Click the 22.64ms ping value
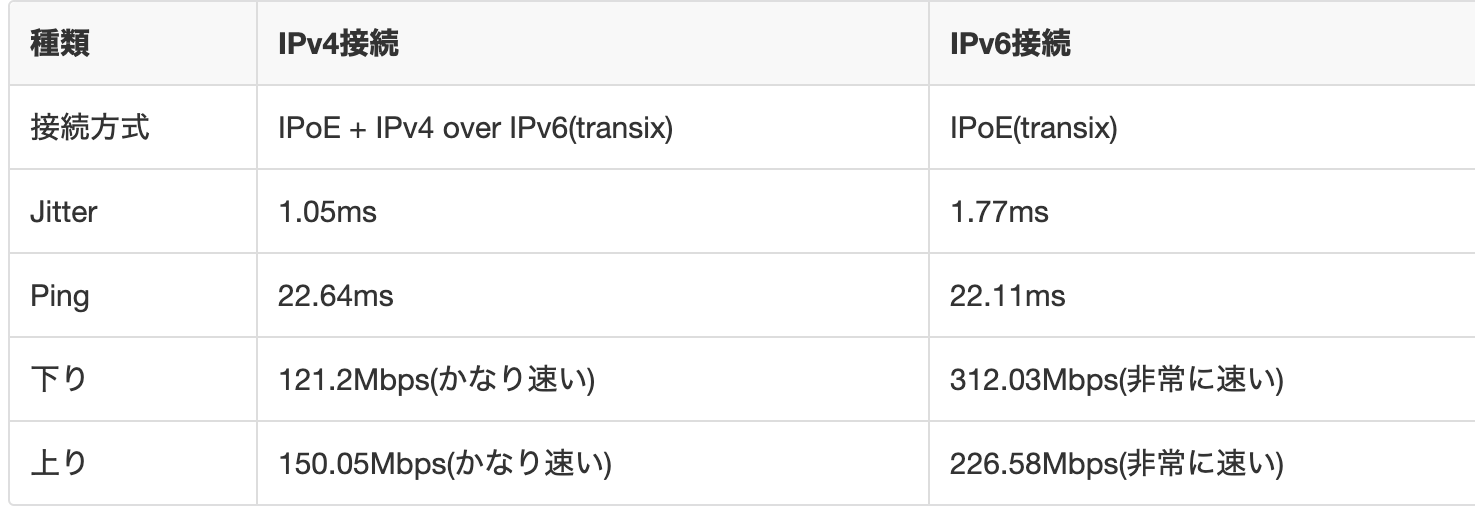 (336, 296)
